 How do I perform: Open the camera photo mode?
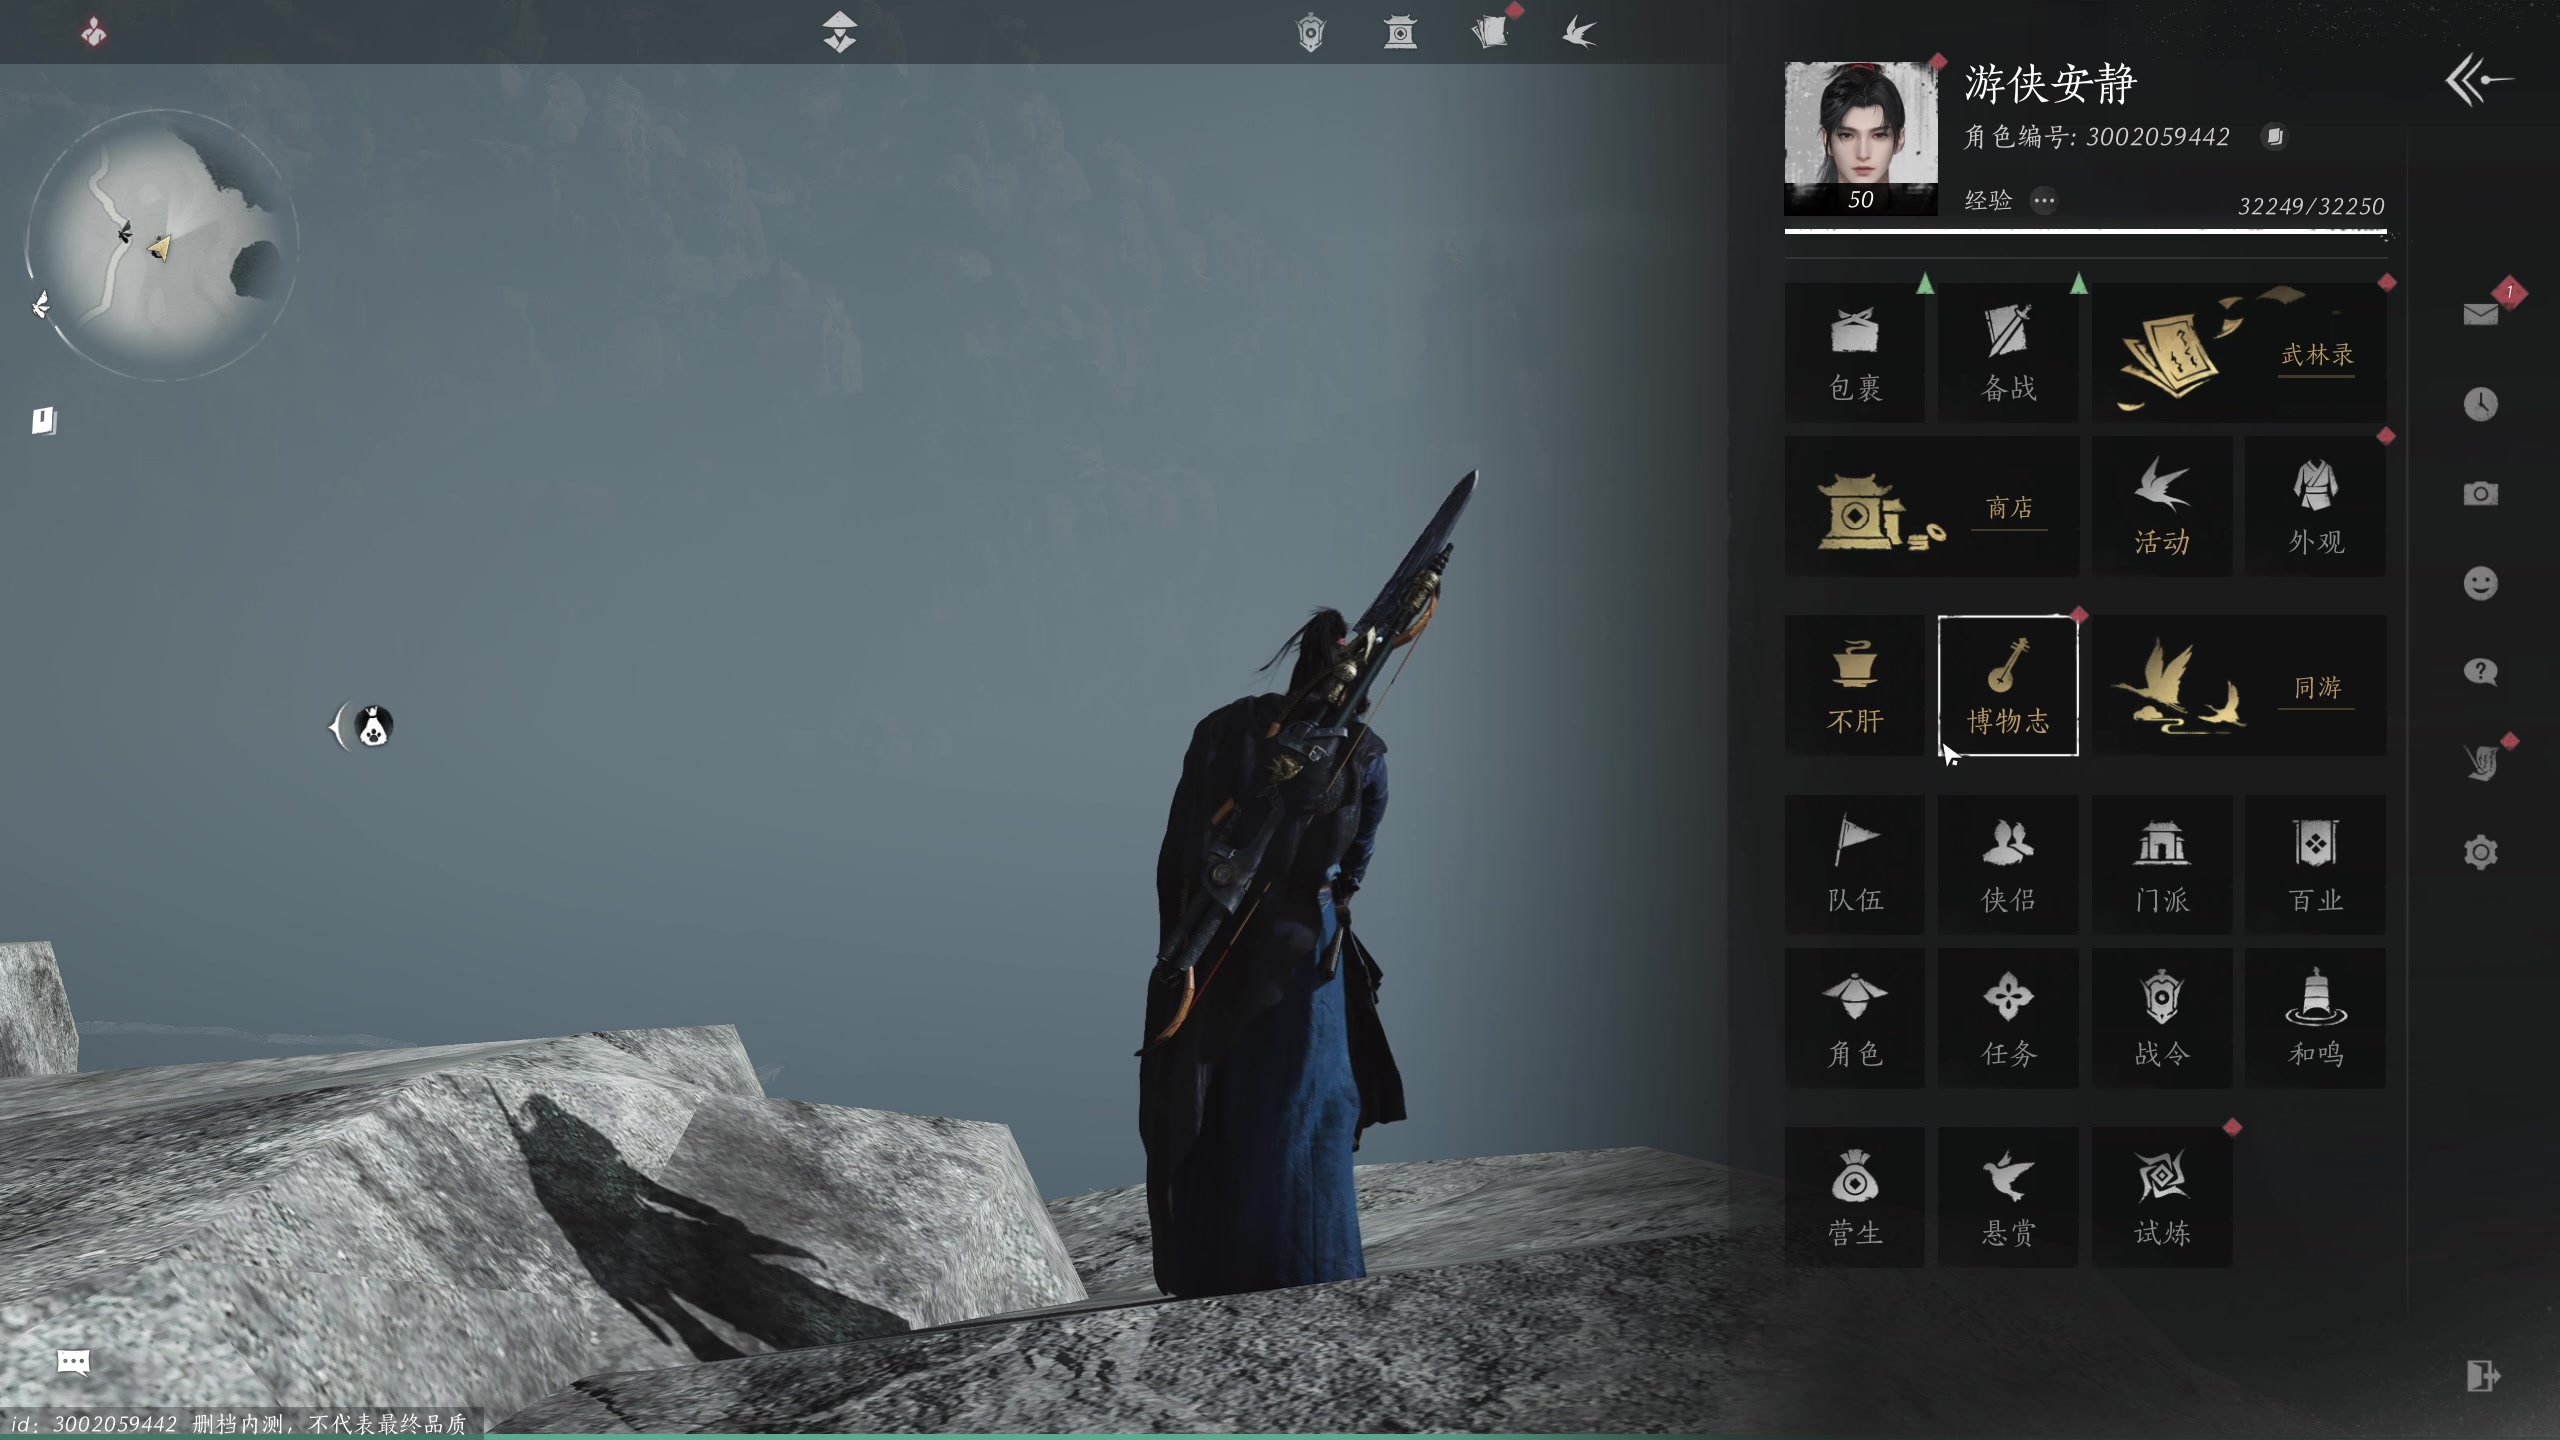tap(2480, 493)
